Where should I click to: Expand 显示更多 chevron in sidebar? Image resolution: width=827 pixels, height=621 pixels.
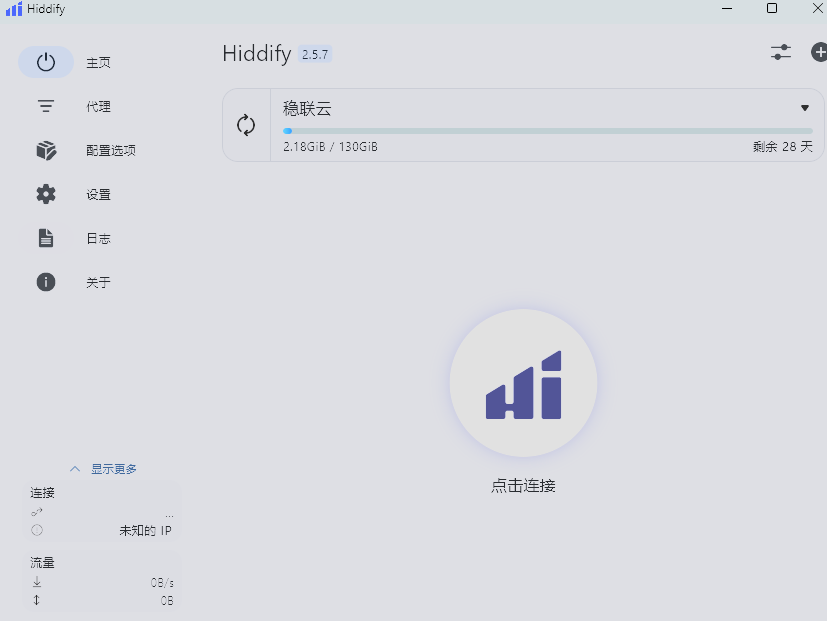click(x=75, y=468)
